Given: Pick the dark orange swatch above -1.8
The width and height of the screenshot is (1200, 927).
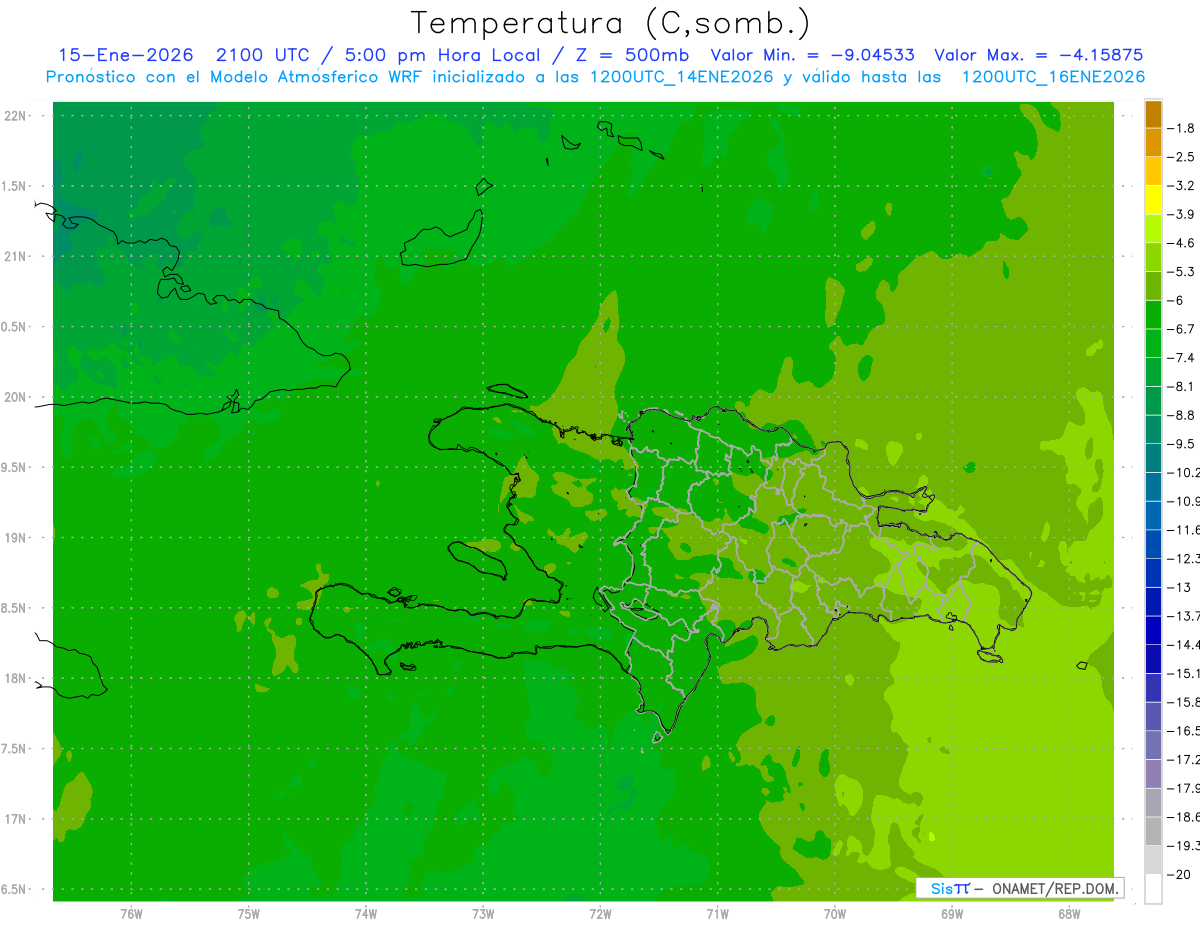Looking at the screenshot, I should tap(1153, 114).
